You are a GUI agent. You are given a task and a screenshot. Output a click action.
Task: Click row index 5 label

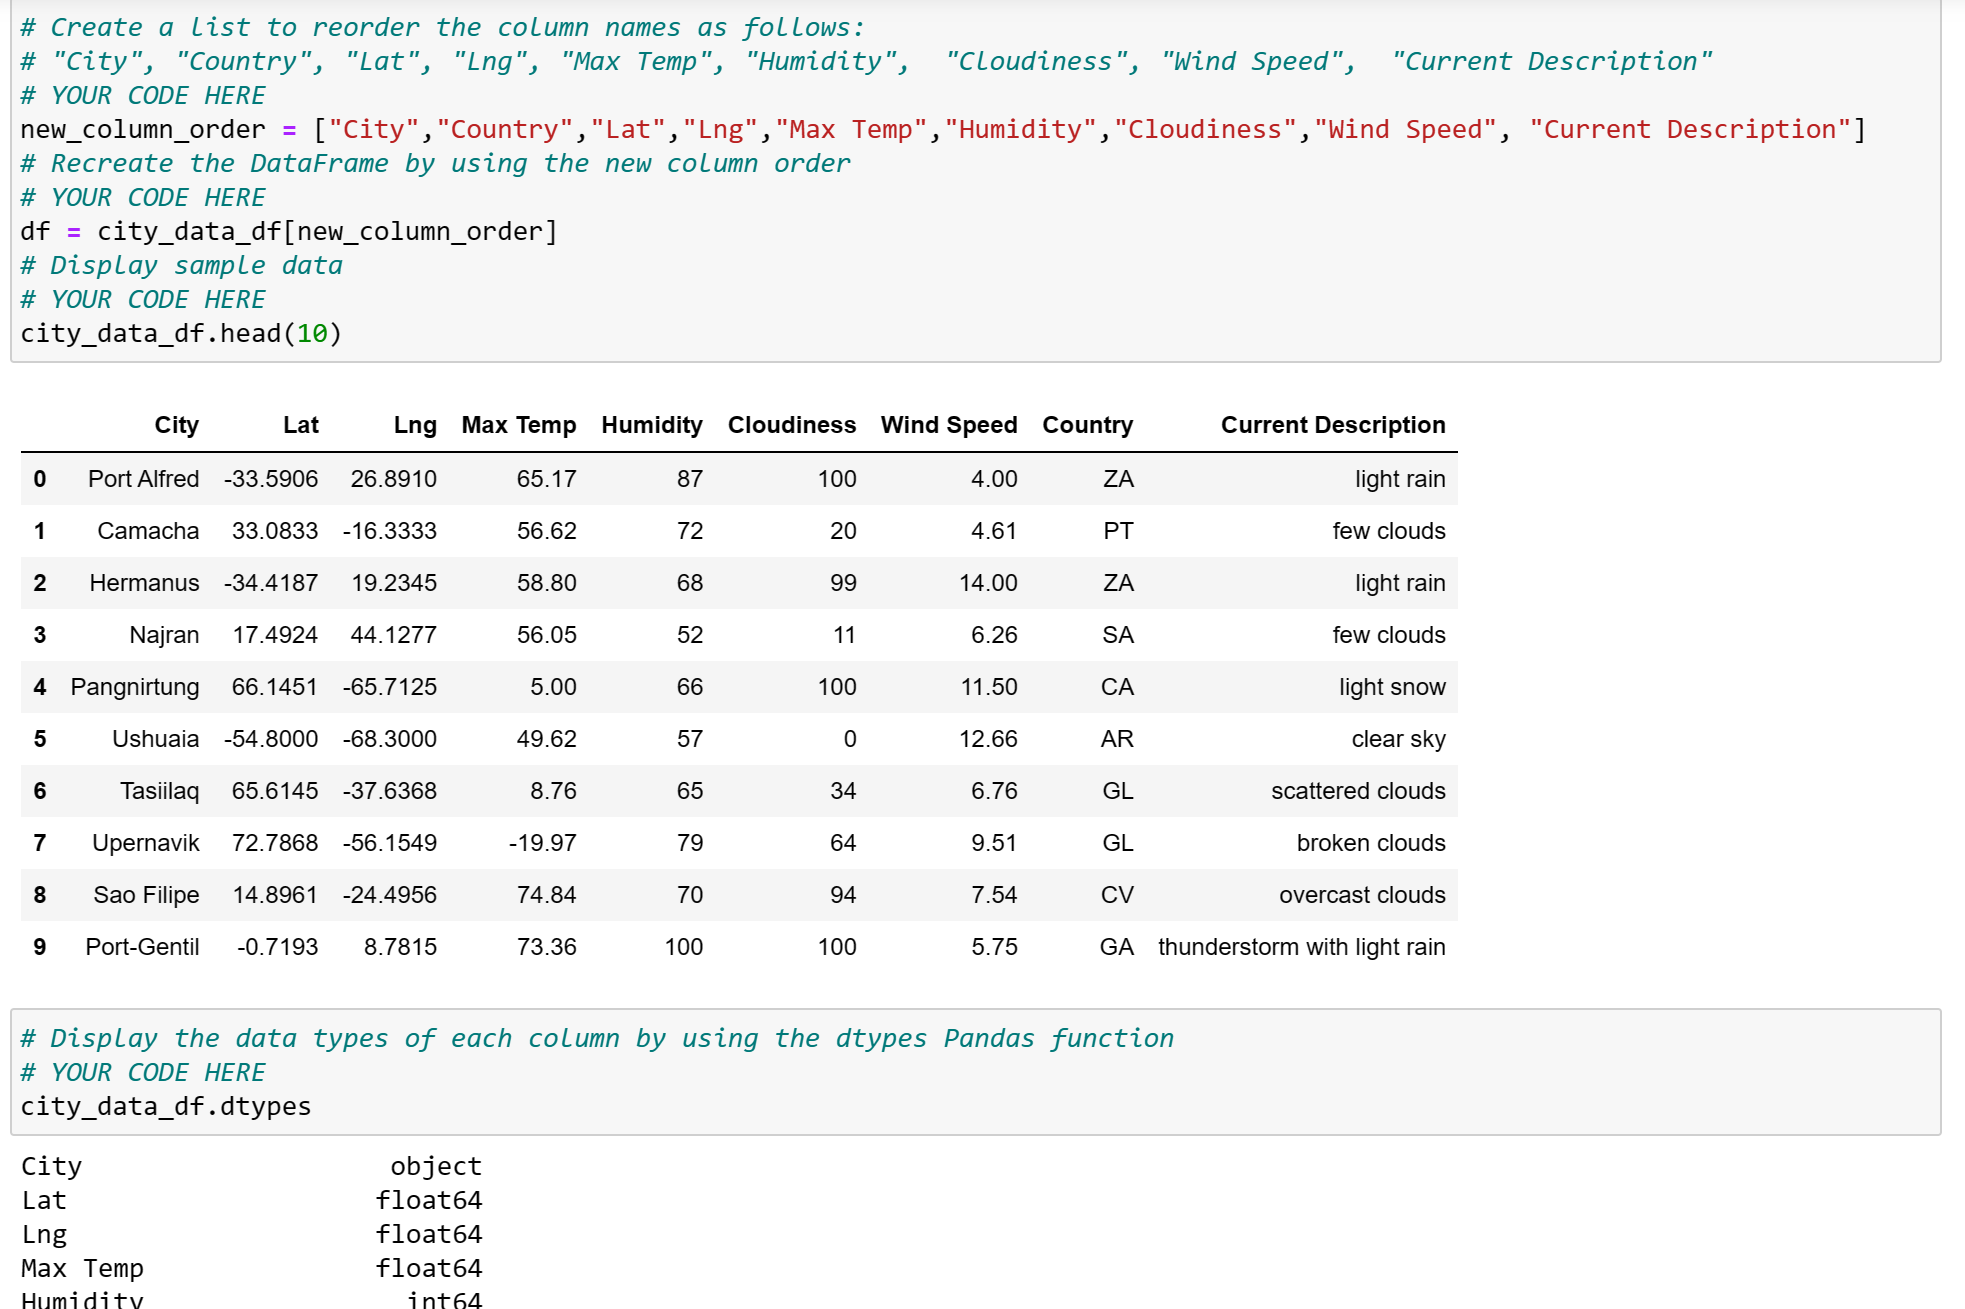[x=40, y=739]
